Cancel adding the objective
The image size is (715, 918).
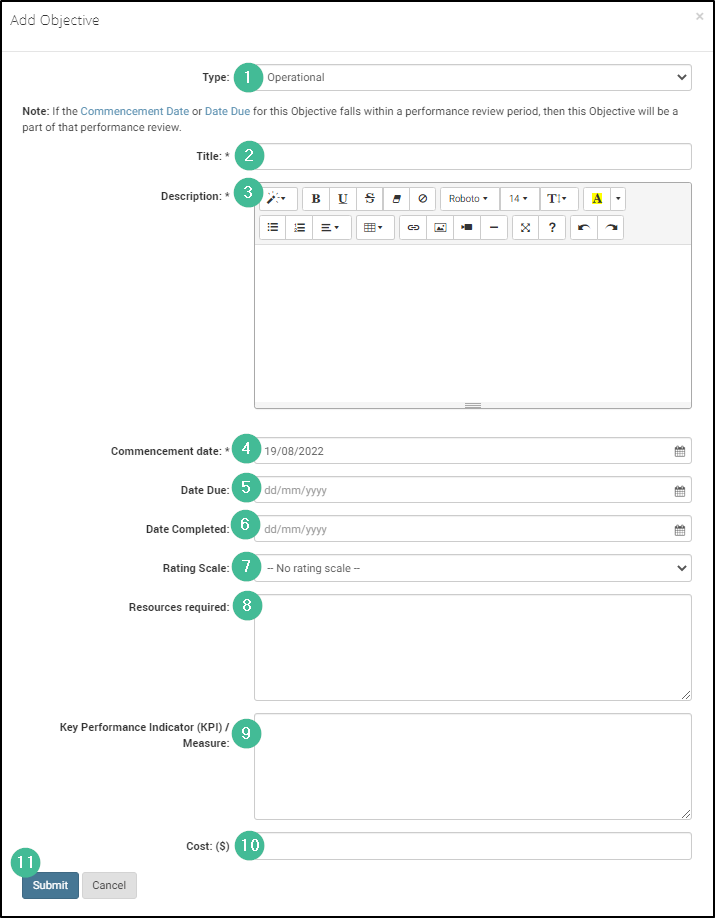click(x=109, y=885)
